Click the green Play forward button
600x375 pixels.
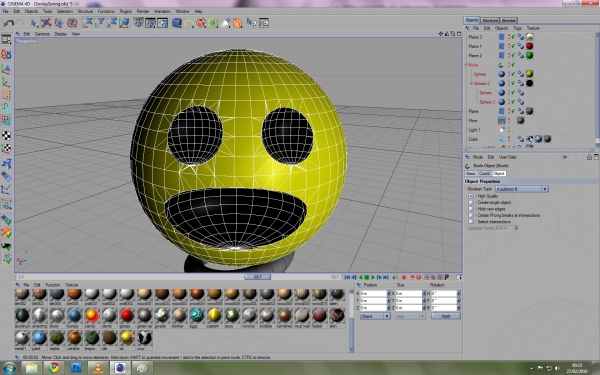coord(373,277)
